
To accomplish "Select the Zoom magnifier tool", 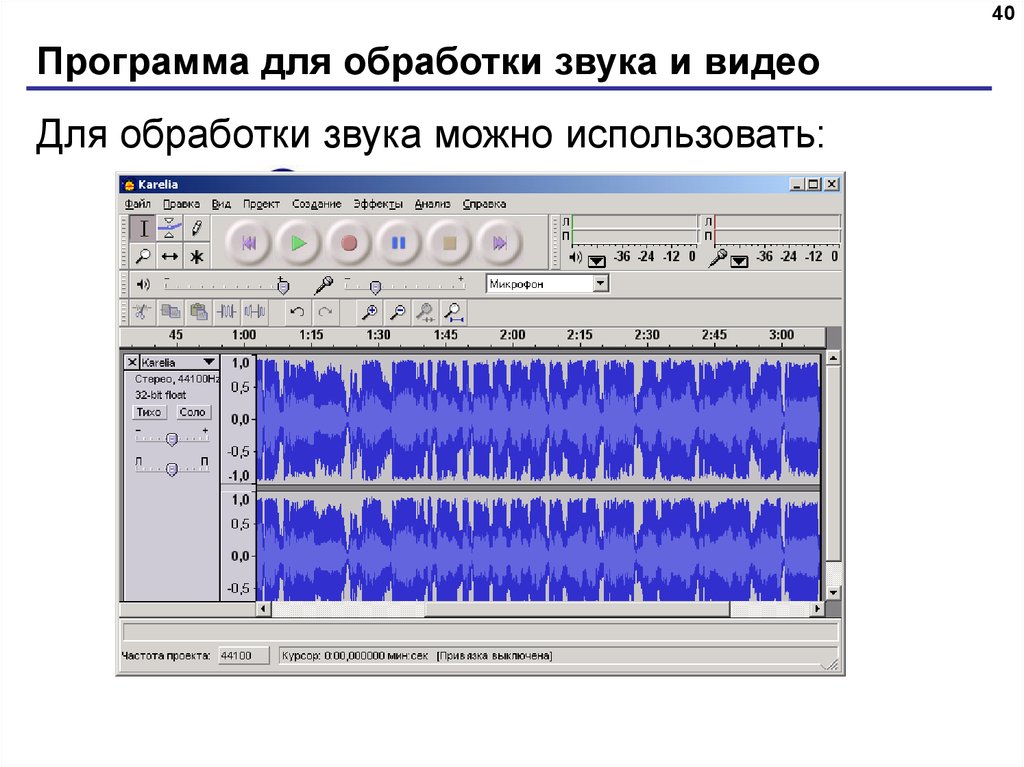I will [143, 256].
